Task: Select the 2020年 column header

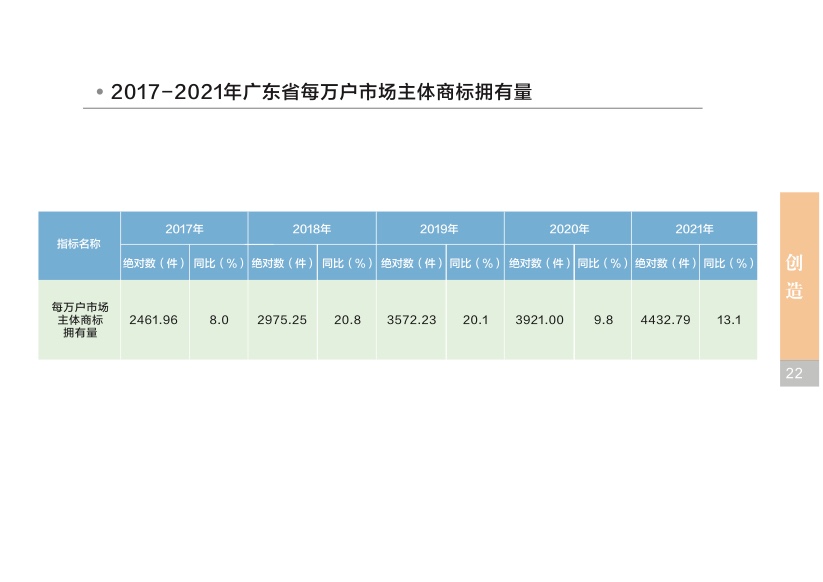Action: click(568, 229)
